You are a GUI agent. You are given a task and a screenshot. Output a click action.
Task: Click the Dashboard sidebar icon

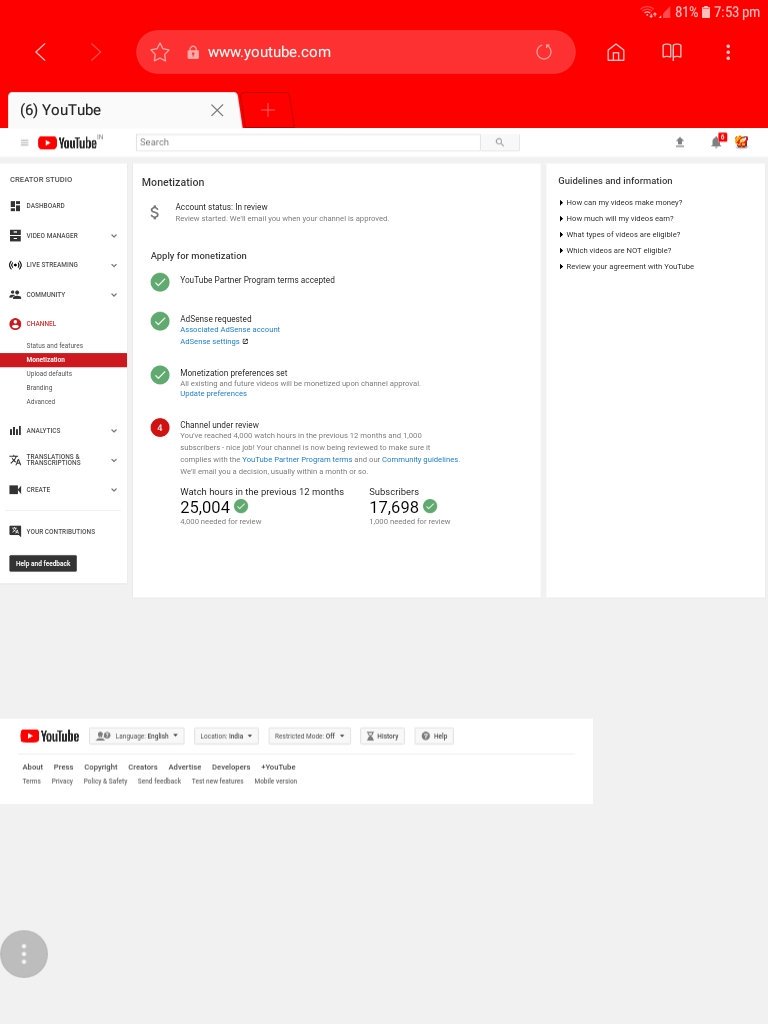click(15, 206)
